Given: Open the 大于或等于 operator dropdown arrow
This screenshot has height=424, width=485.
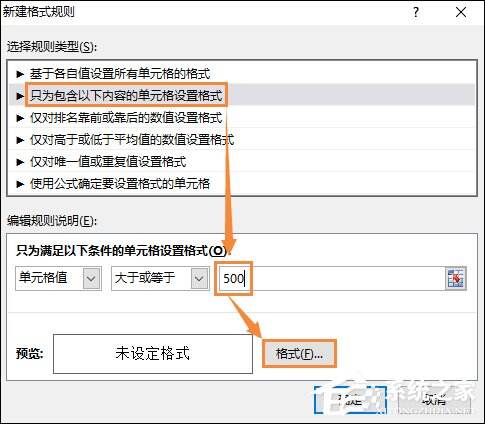Looking at the screenshot, I should click(x=199, y=278).
